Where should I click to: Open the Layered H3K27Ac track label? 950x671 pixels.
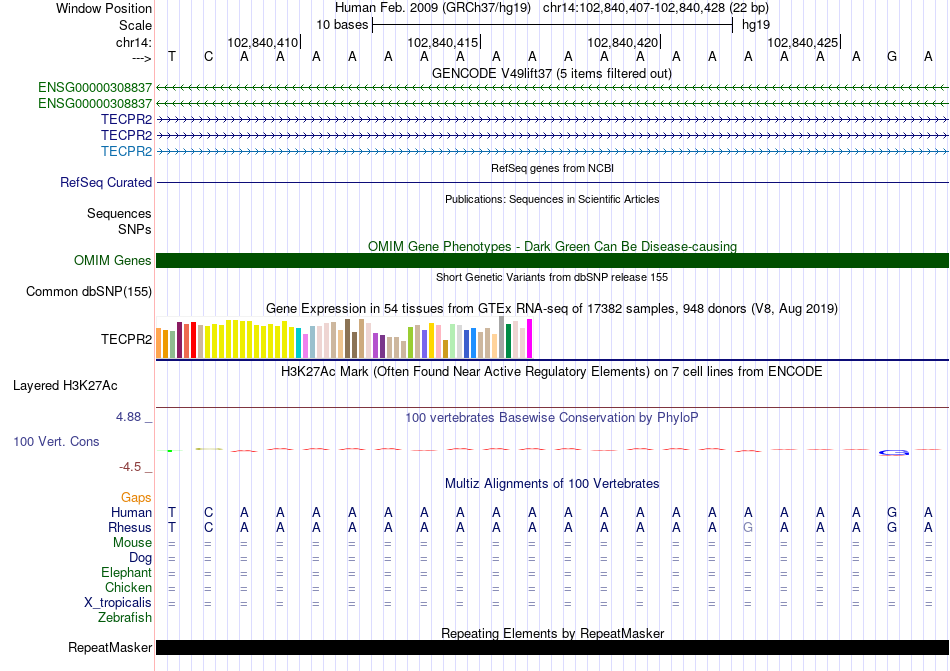pos(65,385)
